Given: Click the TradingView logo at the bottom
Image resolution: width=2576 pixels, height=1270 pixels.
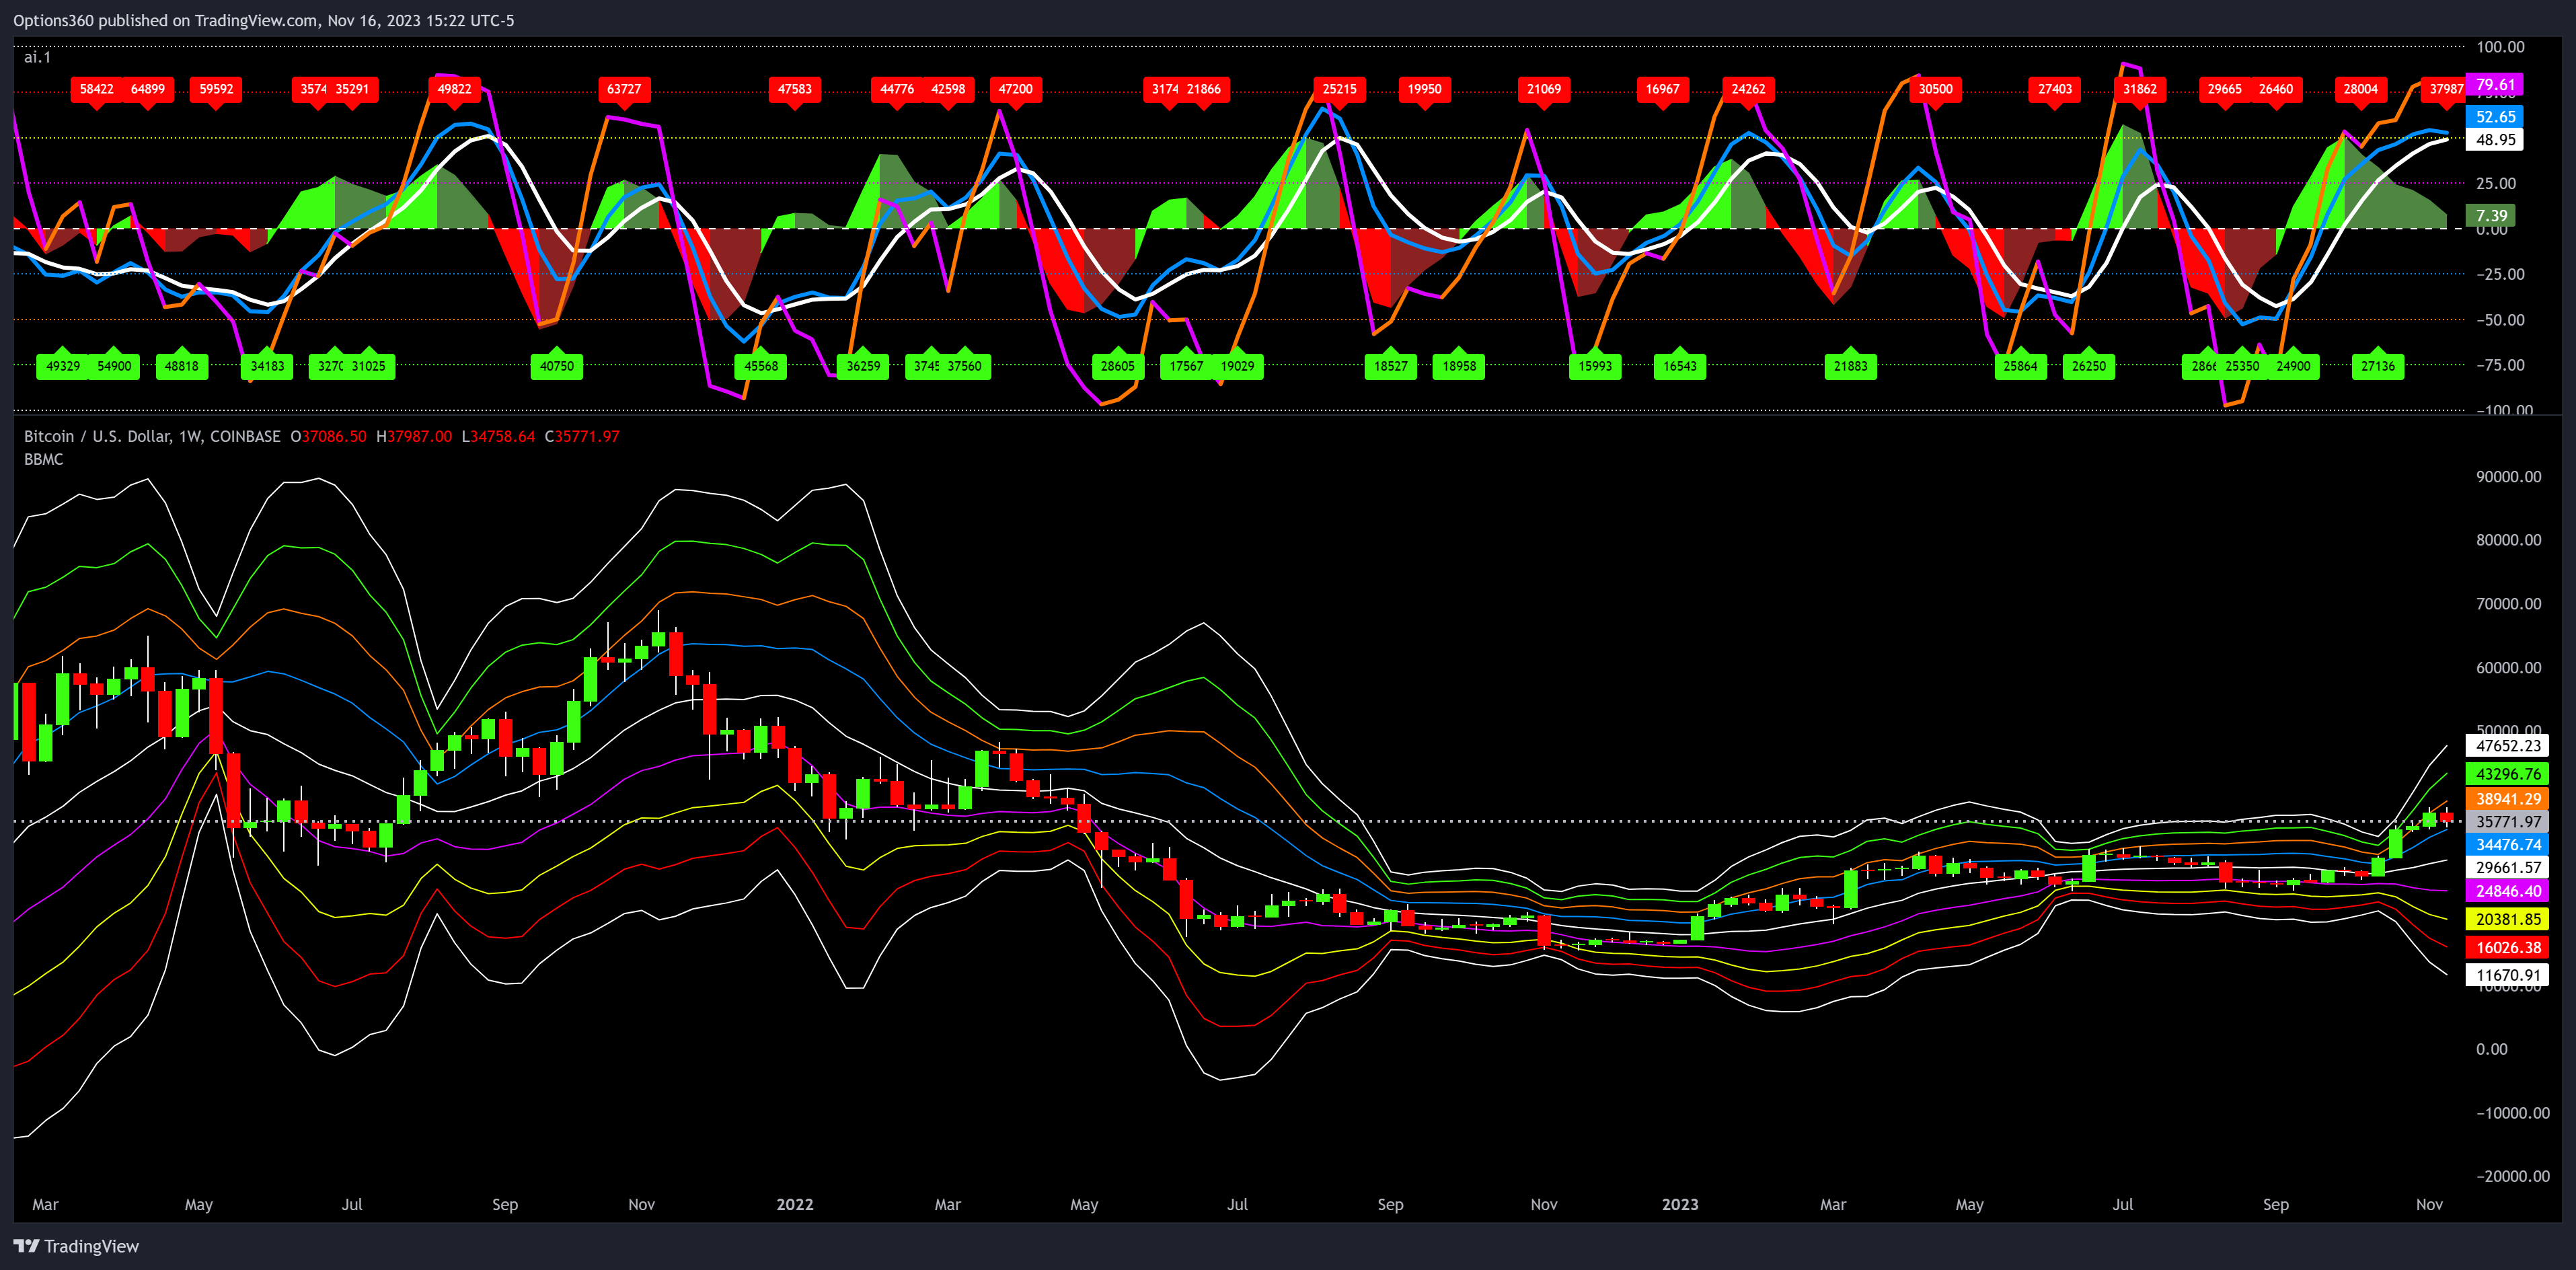Looking at the screenshot, I should click(76, 1246).
